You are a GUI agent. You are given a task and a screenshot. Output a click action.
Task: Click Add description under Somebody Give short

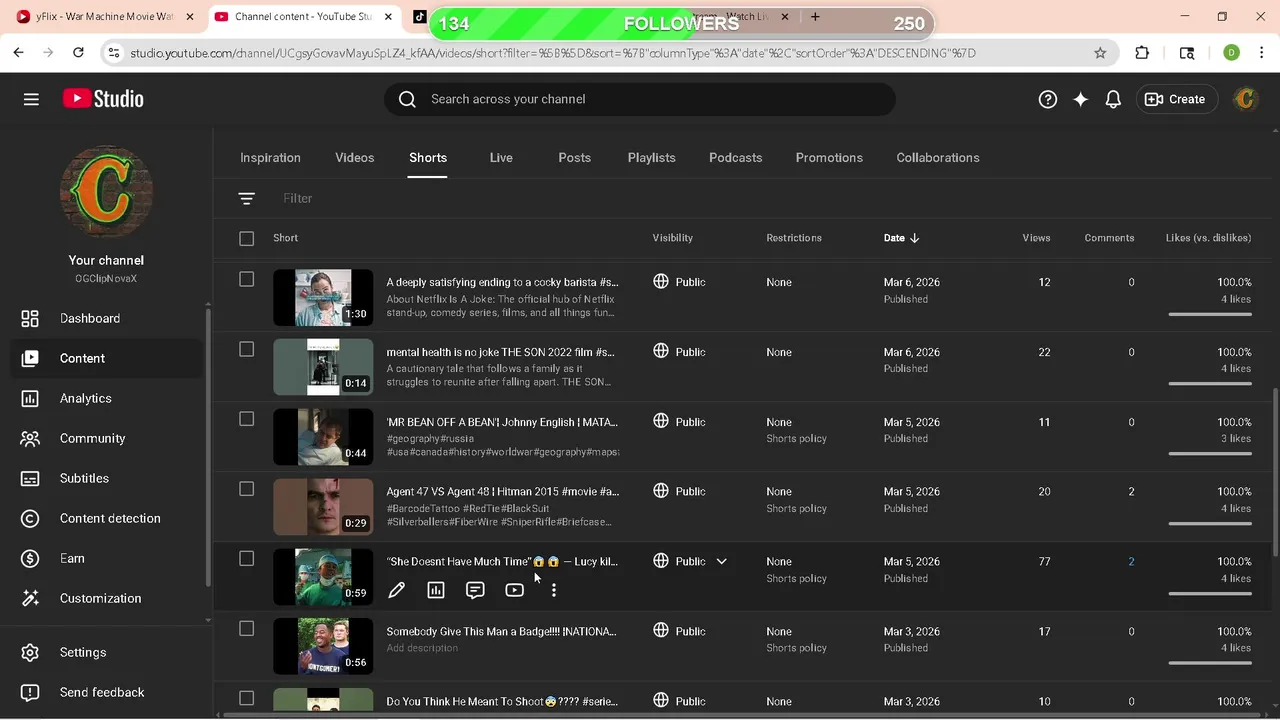(422, 648)
